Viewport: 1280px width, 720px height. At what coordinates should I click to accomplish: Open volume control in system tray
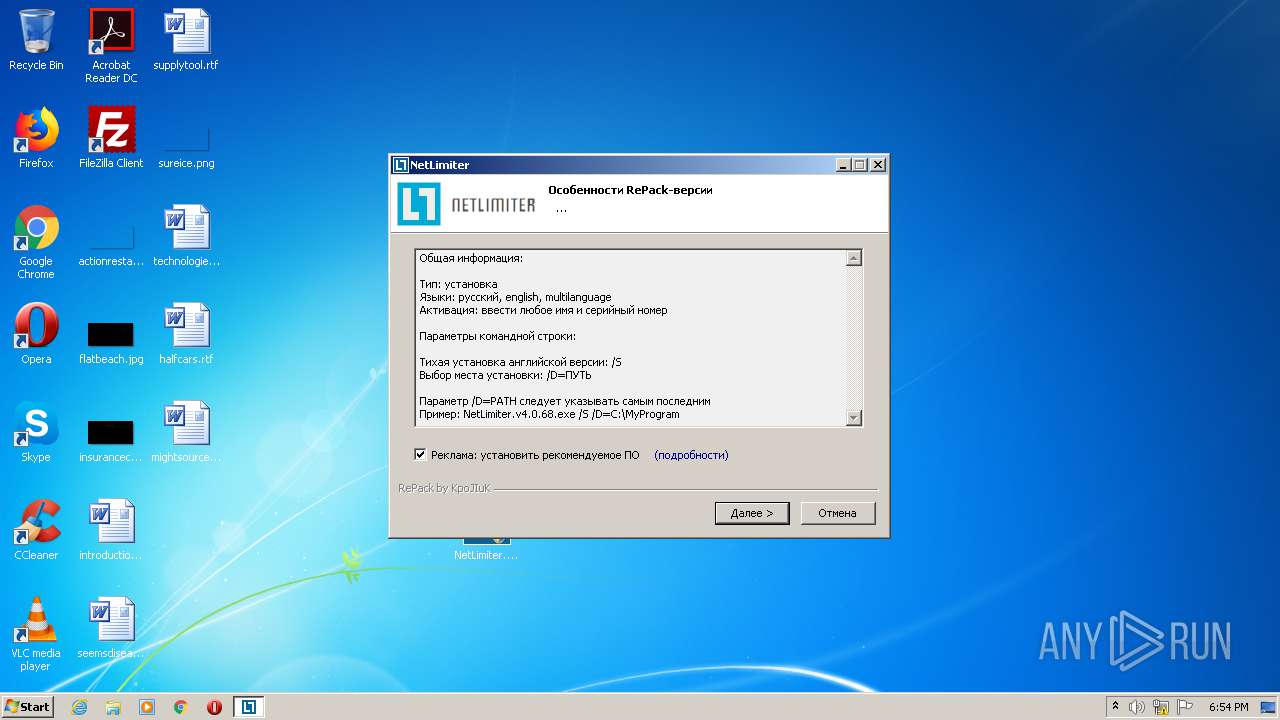coord(1136,707)
